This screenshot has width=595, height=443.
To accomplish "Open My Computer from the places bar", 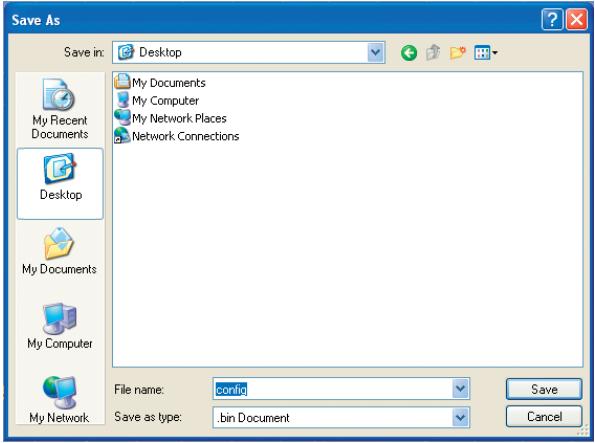I will click(x=60, y=326).
